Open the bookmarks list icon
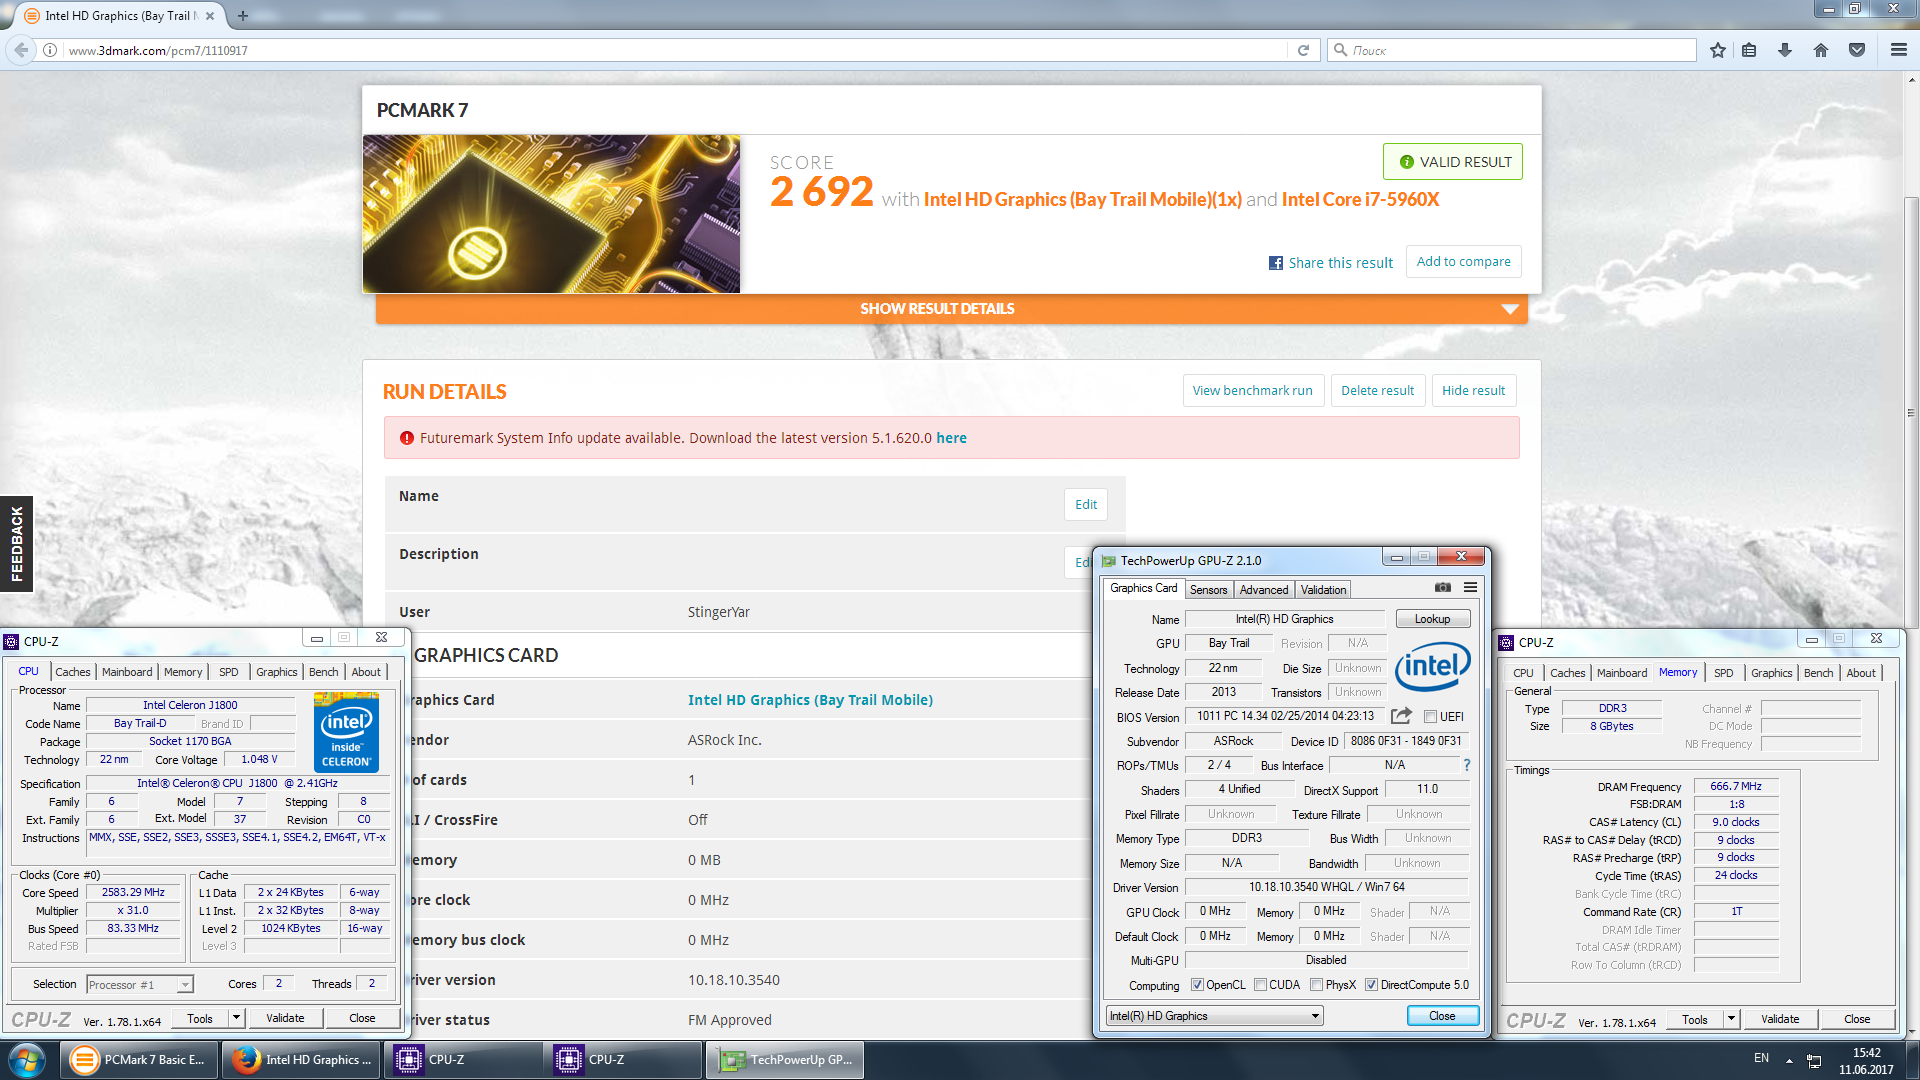Image resolution: width=1920 pixels, height=1080 pixels. pyautogui.click(x=1749, y=50)
